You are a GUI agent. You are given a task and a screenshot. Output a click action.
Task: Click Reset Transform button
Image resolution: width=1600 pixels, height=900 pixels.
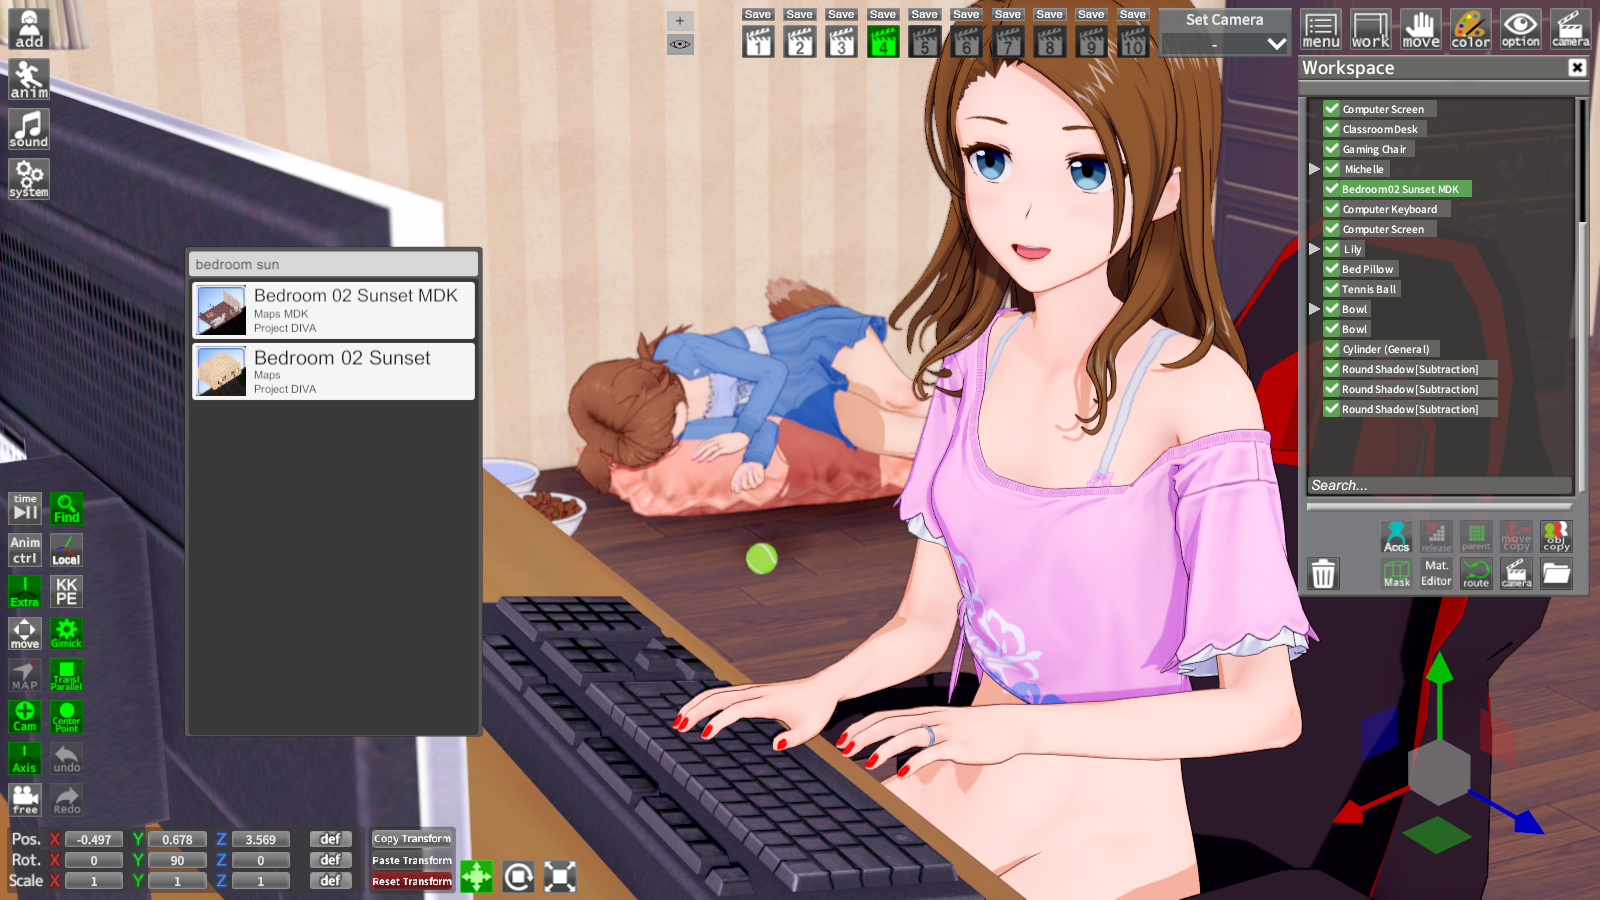(x=412, y=881)
